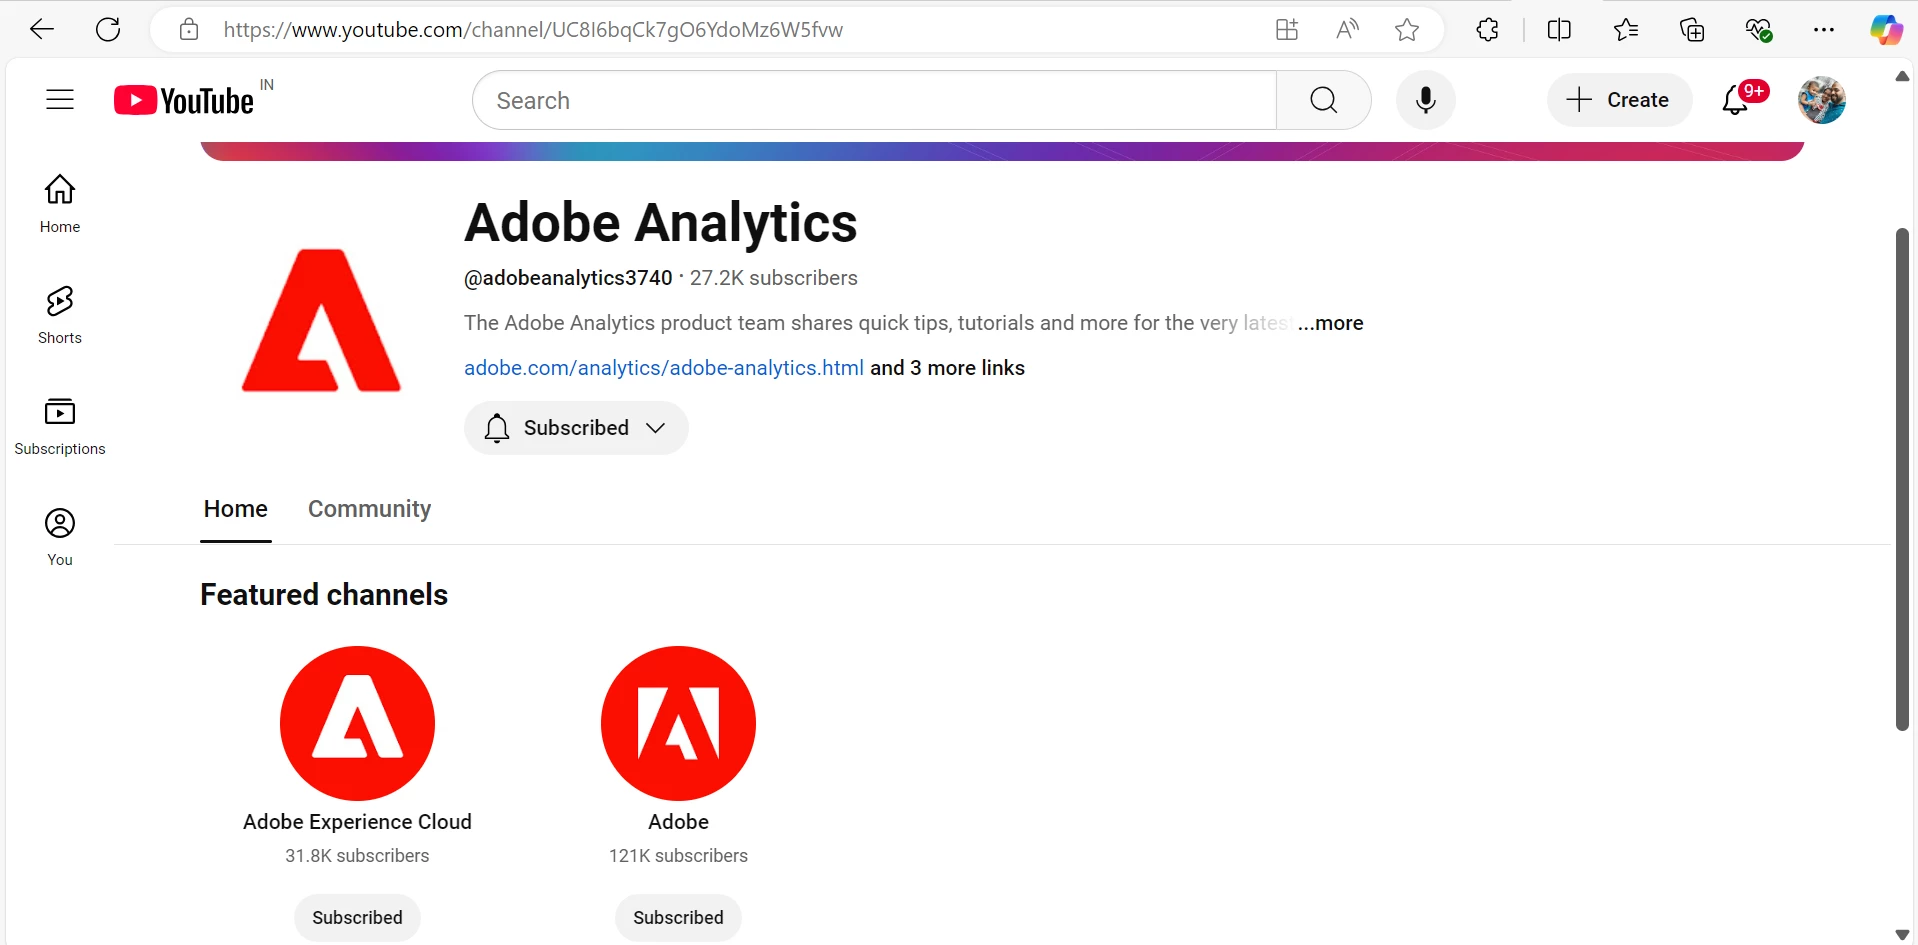The width and height of the screenshot is (1918, 945).
Task: Open browser Settings and more menu
Action: (1824, 30)
